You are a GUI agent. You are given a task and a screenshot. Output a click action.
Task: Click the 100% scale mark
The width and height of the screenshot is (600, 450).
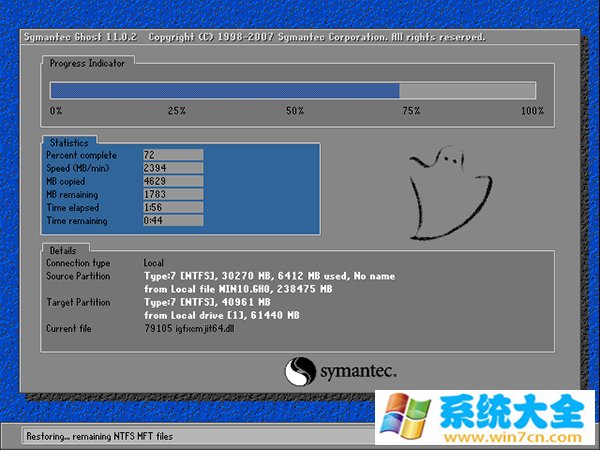tap(532, 111)
